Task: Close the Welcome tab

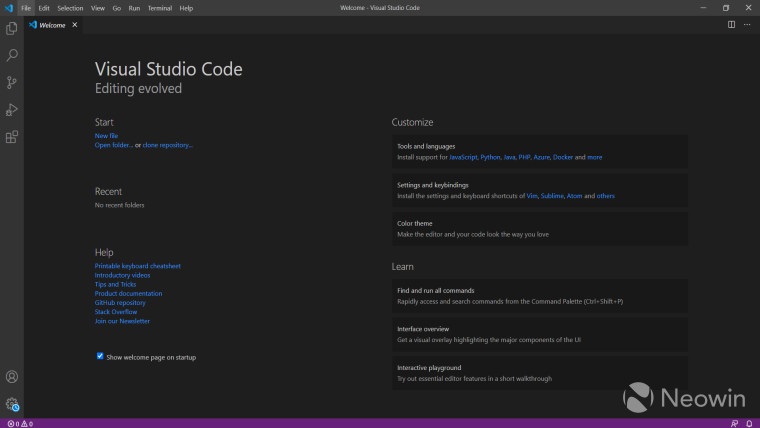Action: coord(74,24)
